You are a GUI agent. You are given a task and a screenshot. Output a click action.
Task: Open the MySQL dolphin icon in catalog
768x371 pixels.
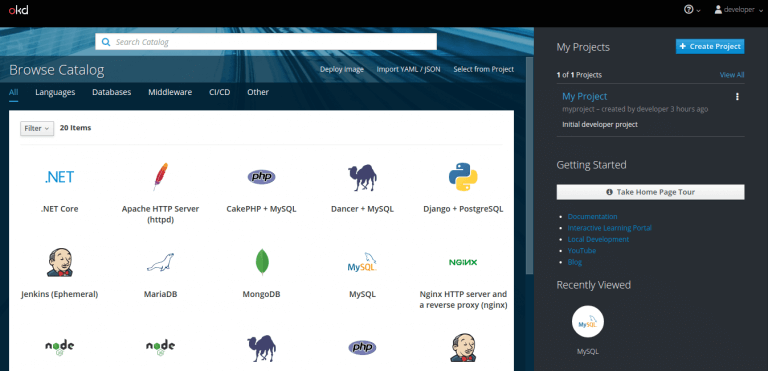point(362,263)
